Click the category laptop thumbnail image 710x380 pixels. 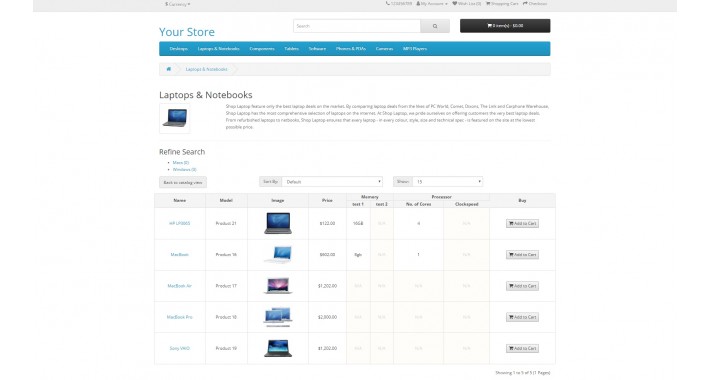(175, 118)
